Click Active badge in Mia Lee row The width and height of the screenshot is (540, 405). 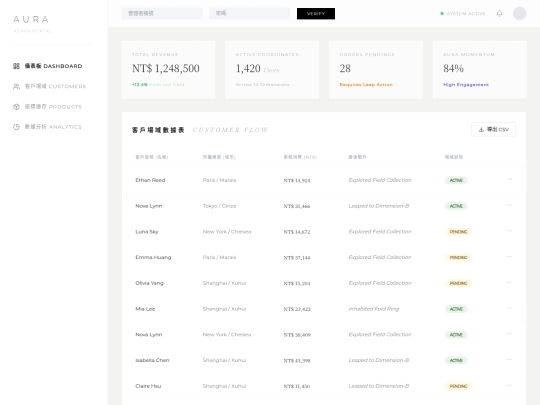tap(456, 309)
